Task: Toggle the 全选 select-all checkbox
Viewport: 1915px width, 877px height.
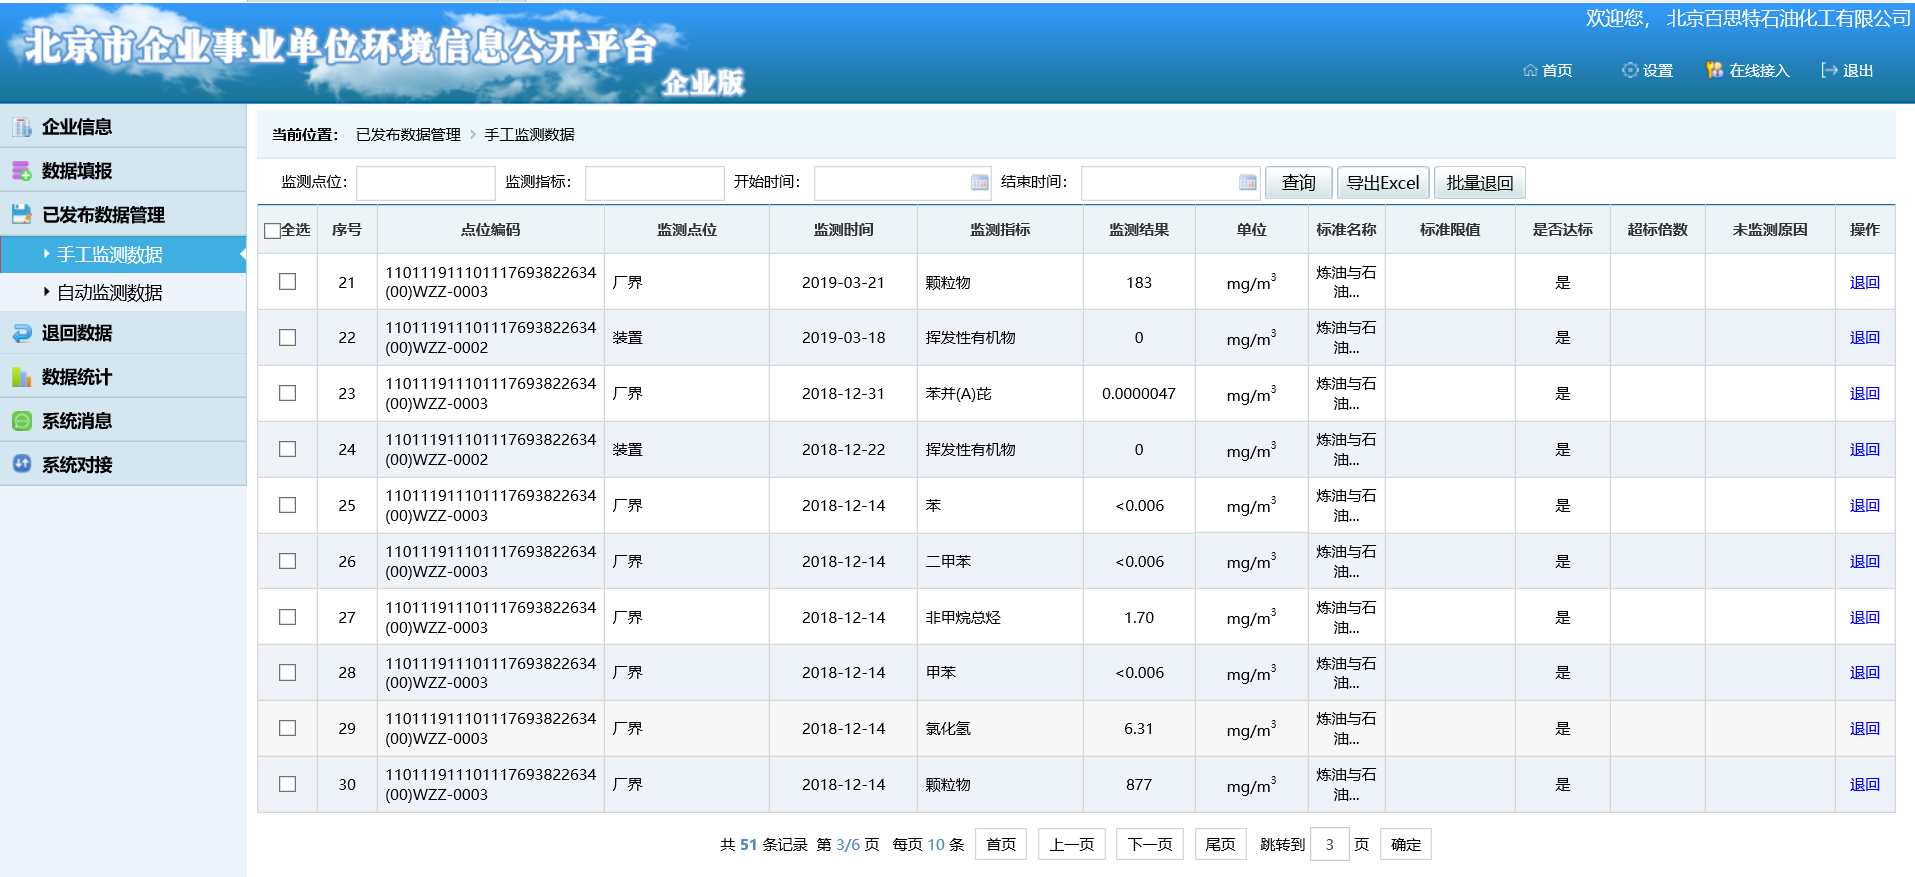Action: tap(272, 231)
